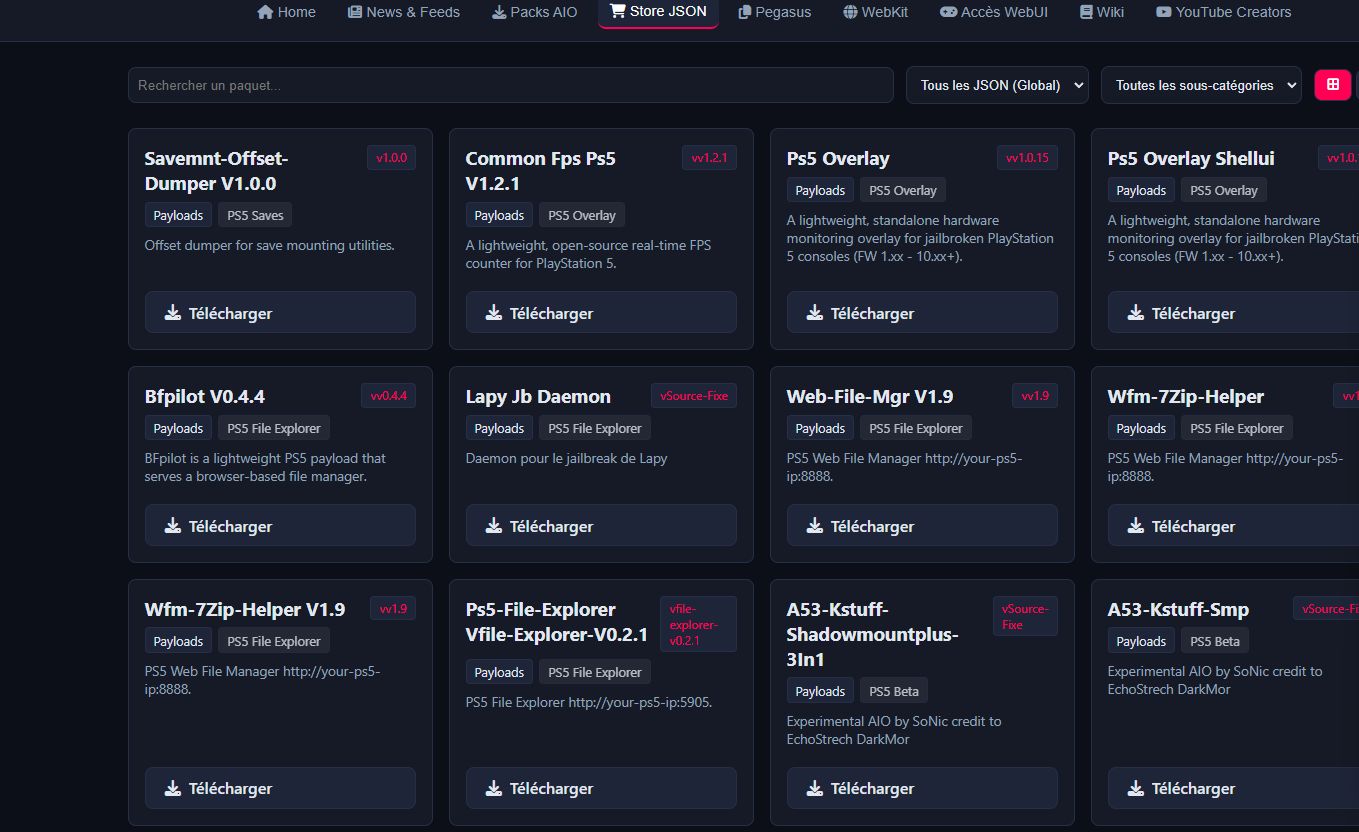Select PS5 Saves tag on Savemnt-Offset-Dumper
Screen dimensions: 1359x832
[x=255, y=215]
